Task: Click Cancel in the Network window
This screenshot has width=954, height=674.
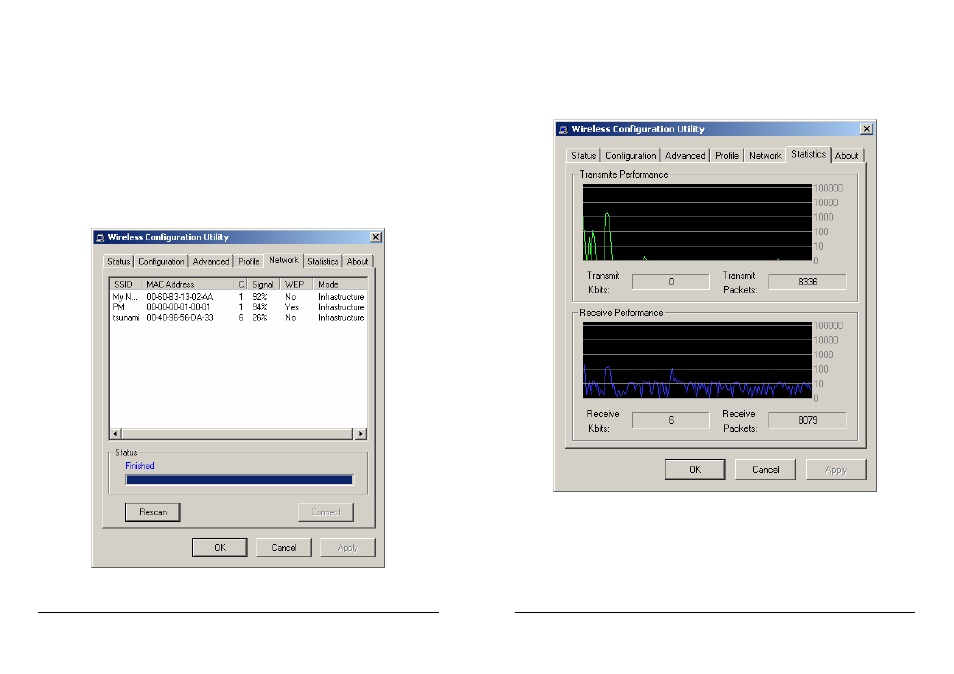Action: coord(284,547)
